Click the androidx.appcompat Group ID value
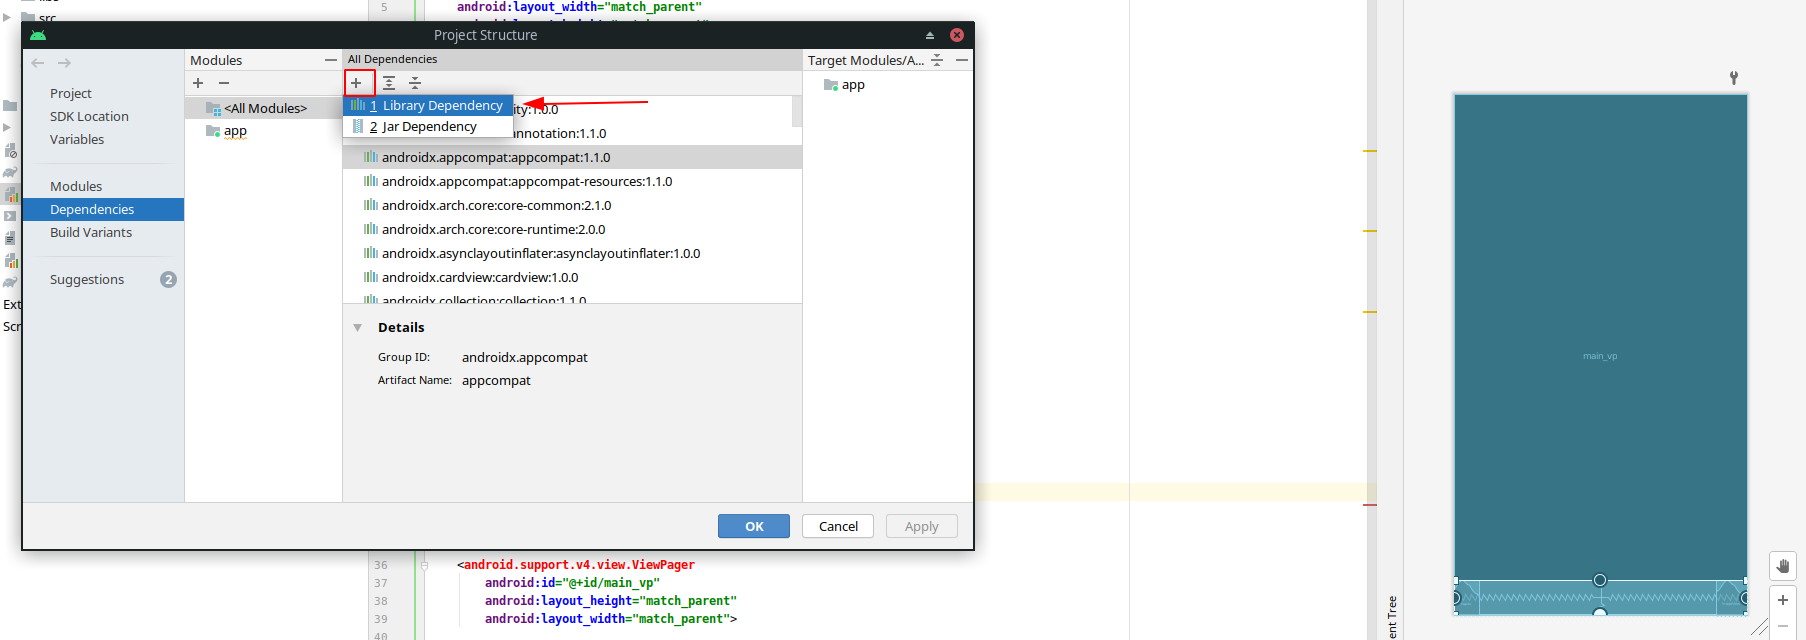 tap(524, 357)
